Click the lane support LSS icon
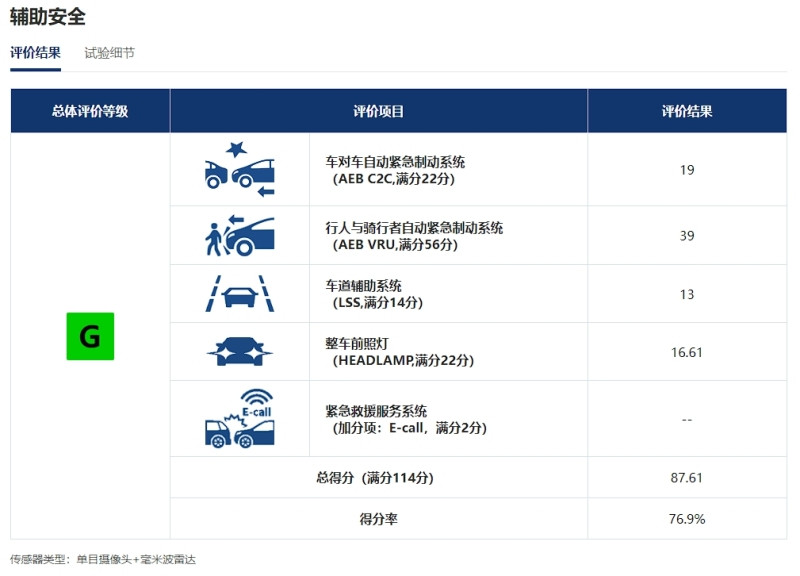The height and width of the screenshot is (576, 800). coord(240,293)
